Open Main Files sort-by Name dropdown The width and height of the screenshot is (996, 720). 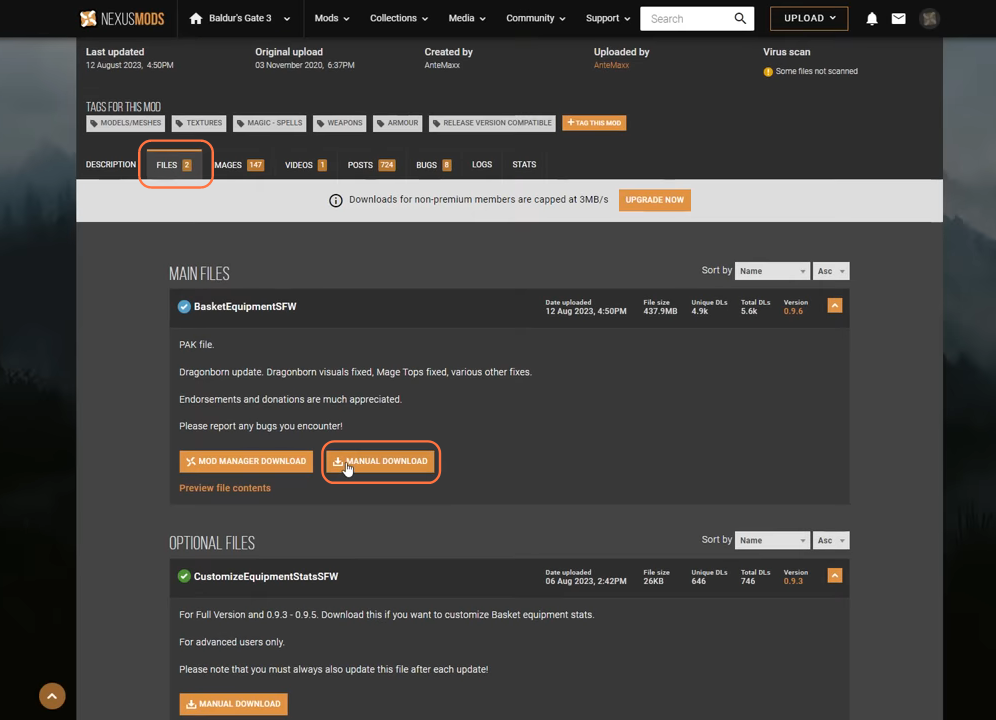point(772,271)
